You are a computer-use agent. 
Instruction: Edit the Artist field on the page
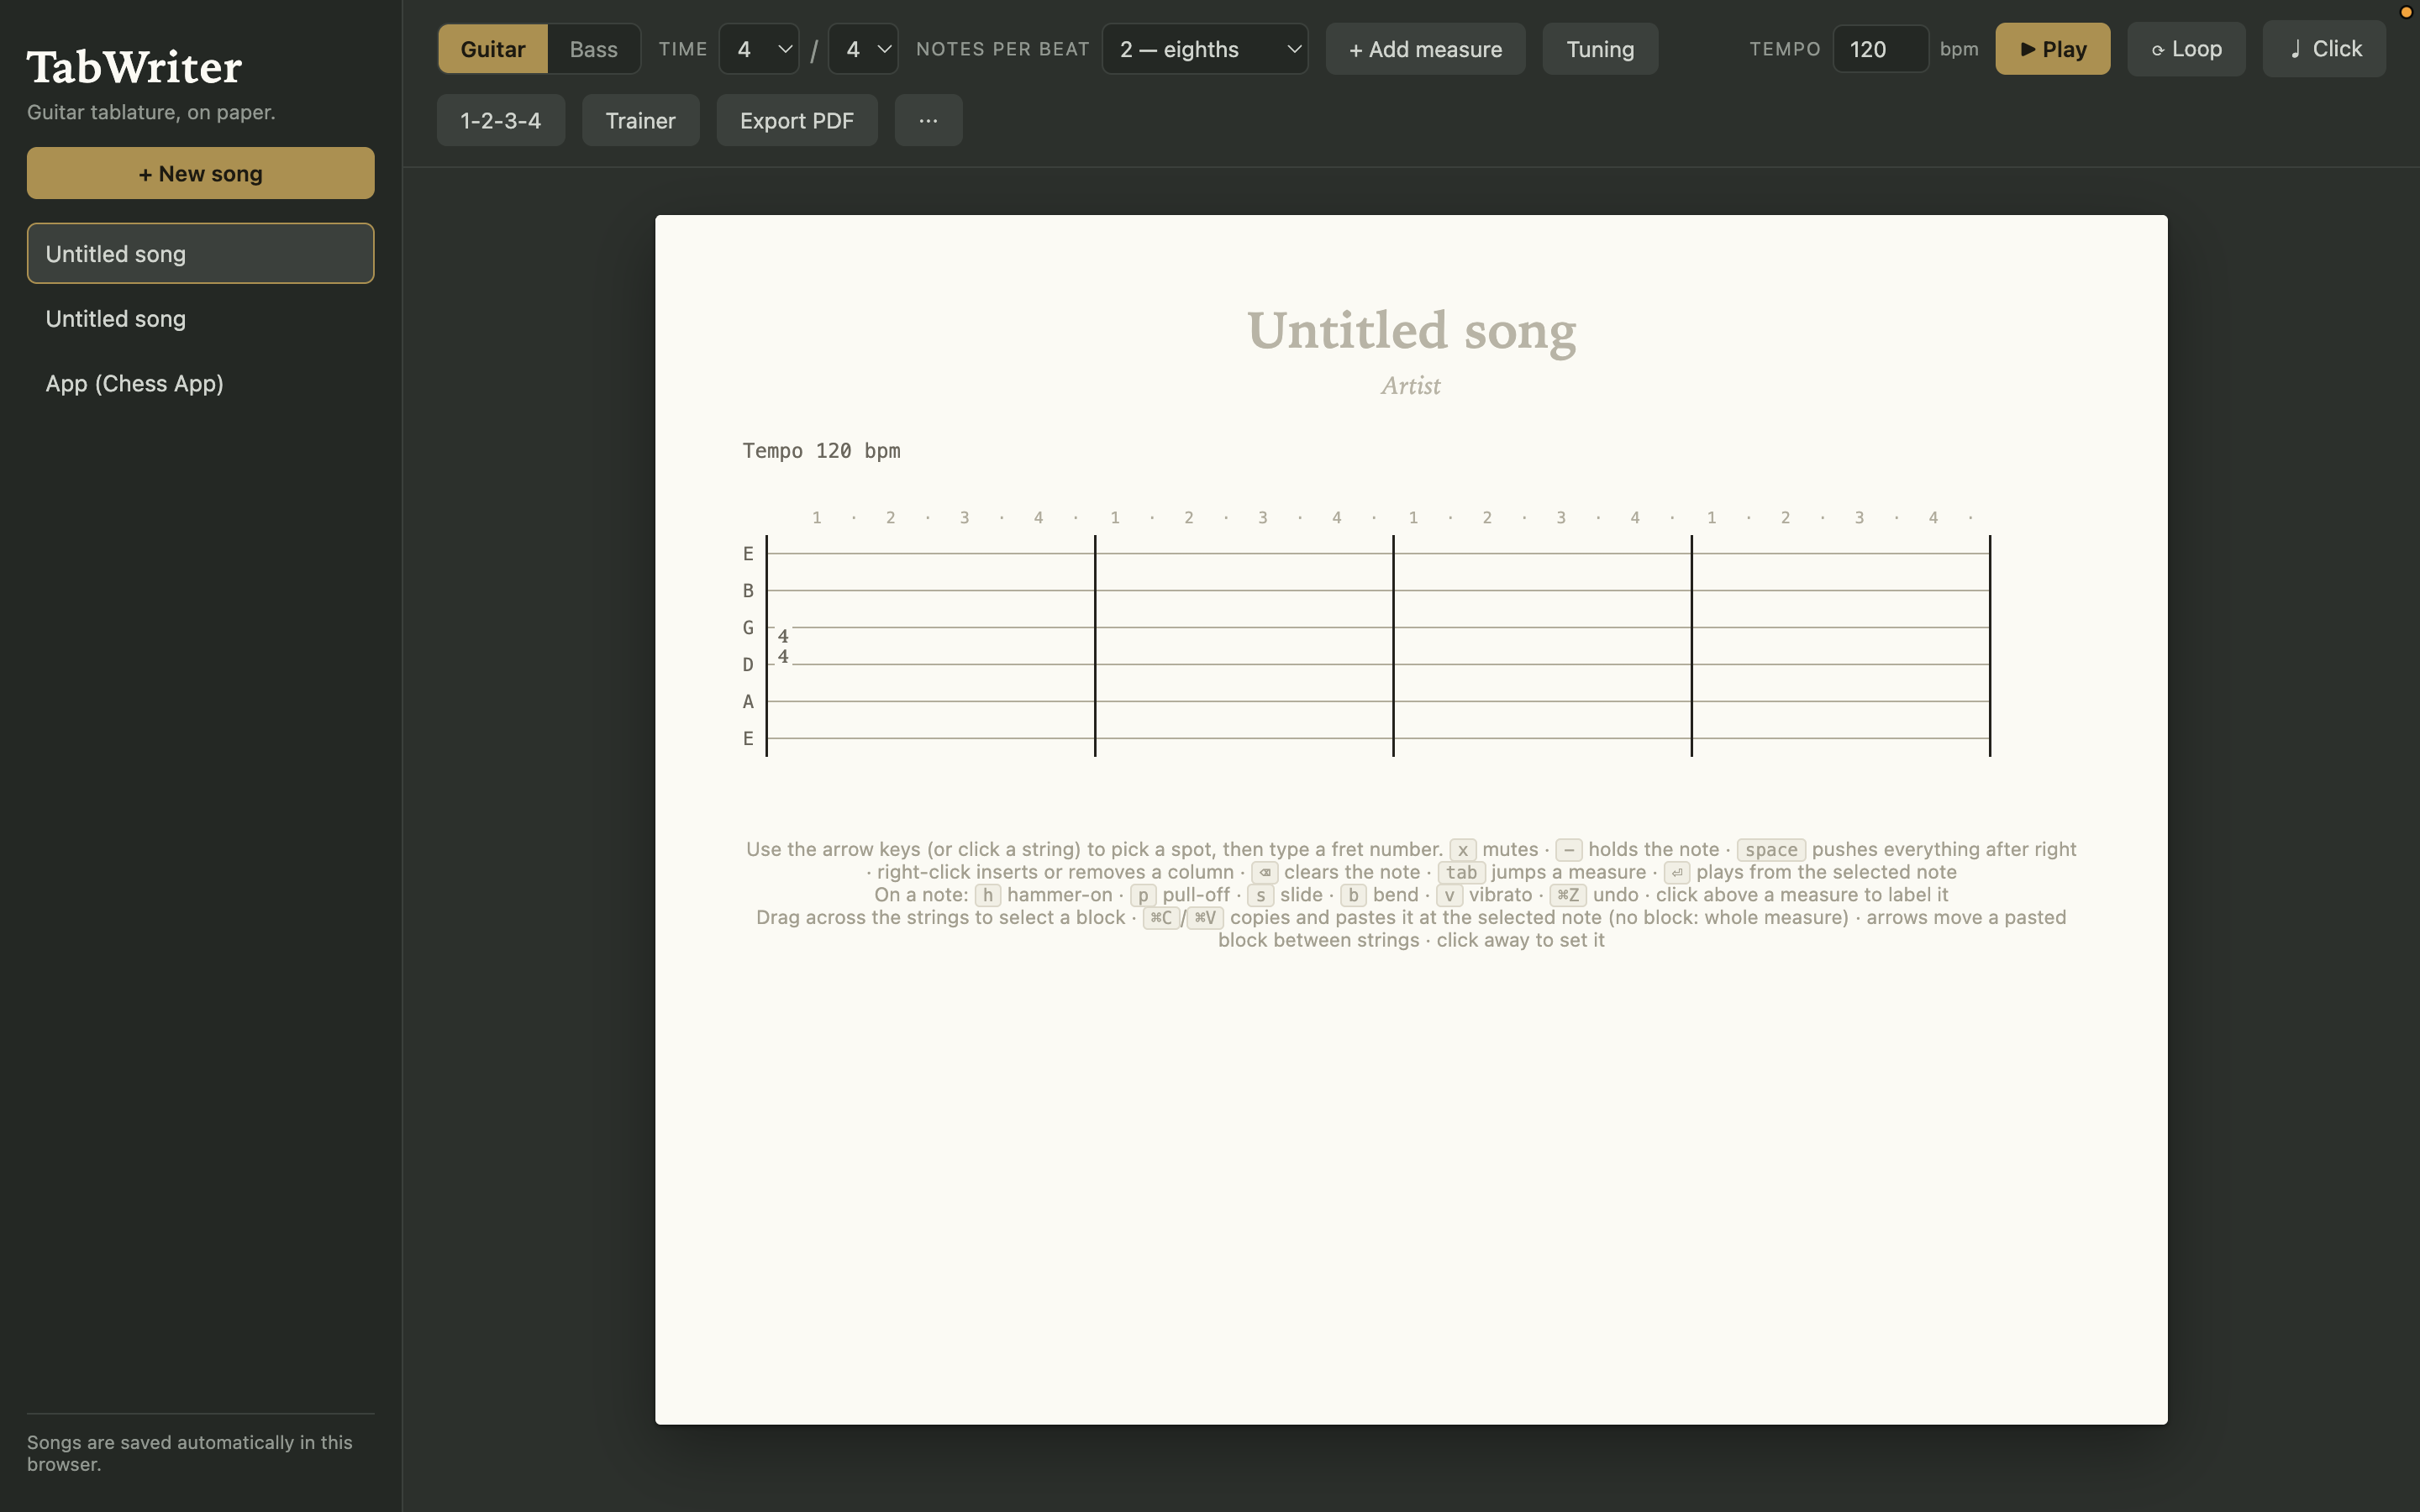tap(1411, 386)
